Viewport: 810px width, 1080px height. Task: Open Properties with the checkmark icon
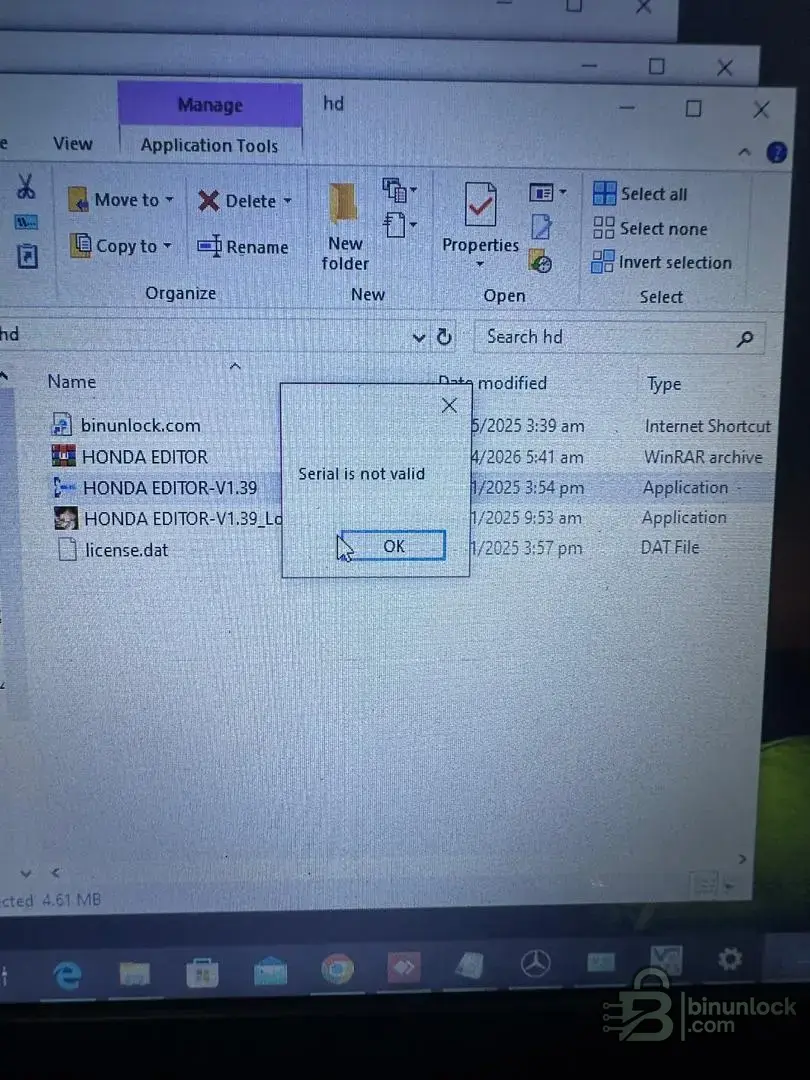481,206
